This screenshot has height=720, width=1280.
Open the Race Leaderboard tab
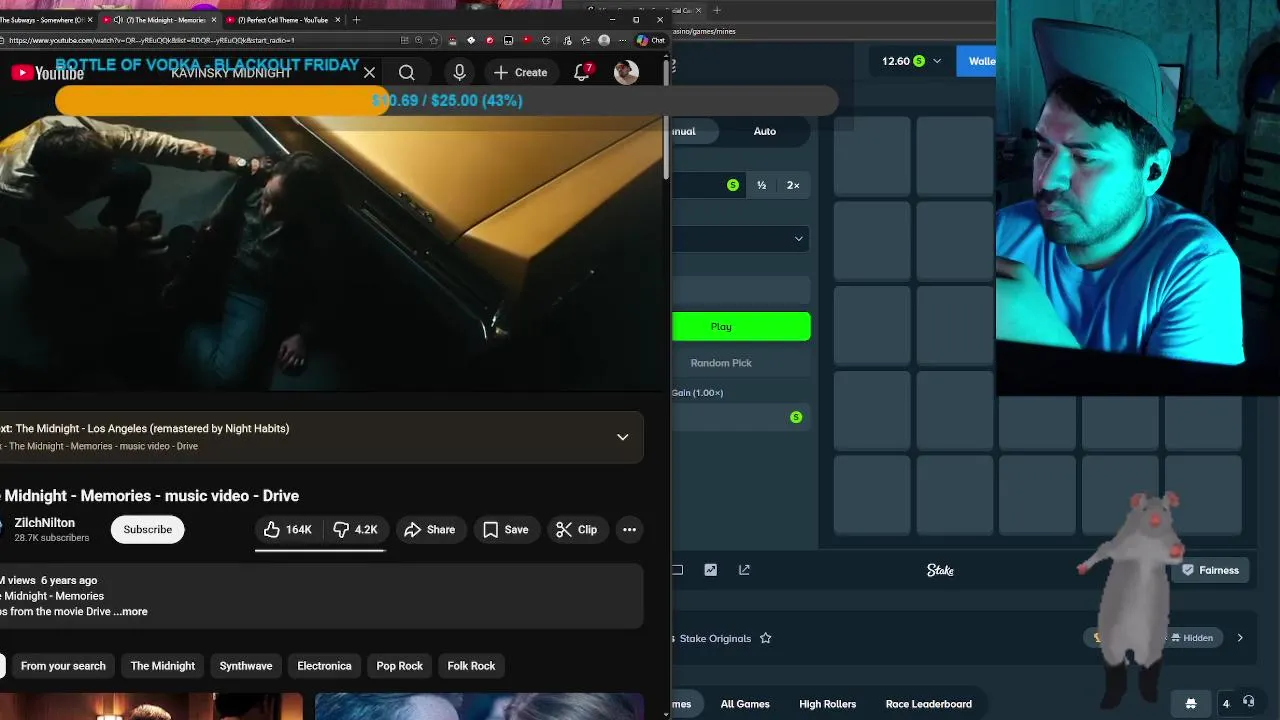coord(928,704)
